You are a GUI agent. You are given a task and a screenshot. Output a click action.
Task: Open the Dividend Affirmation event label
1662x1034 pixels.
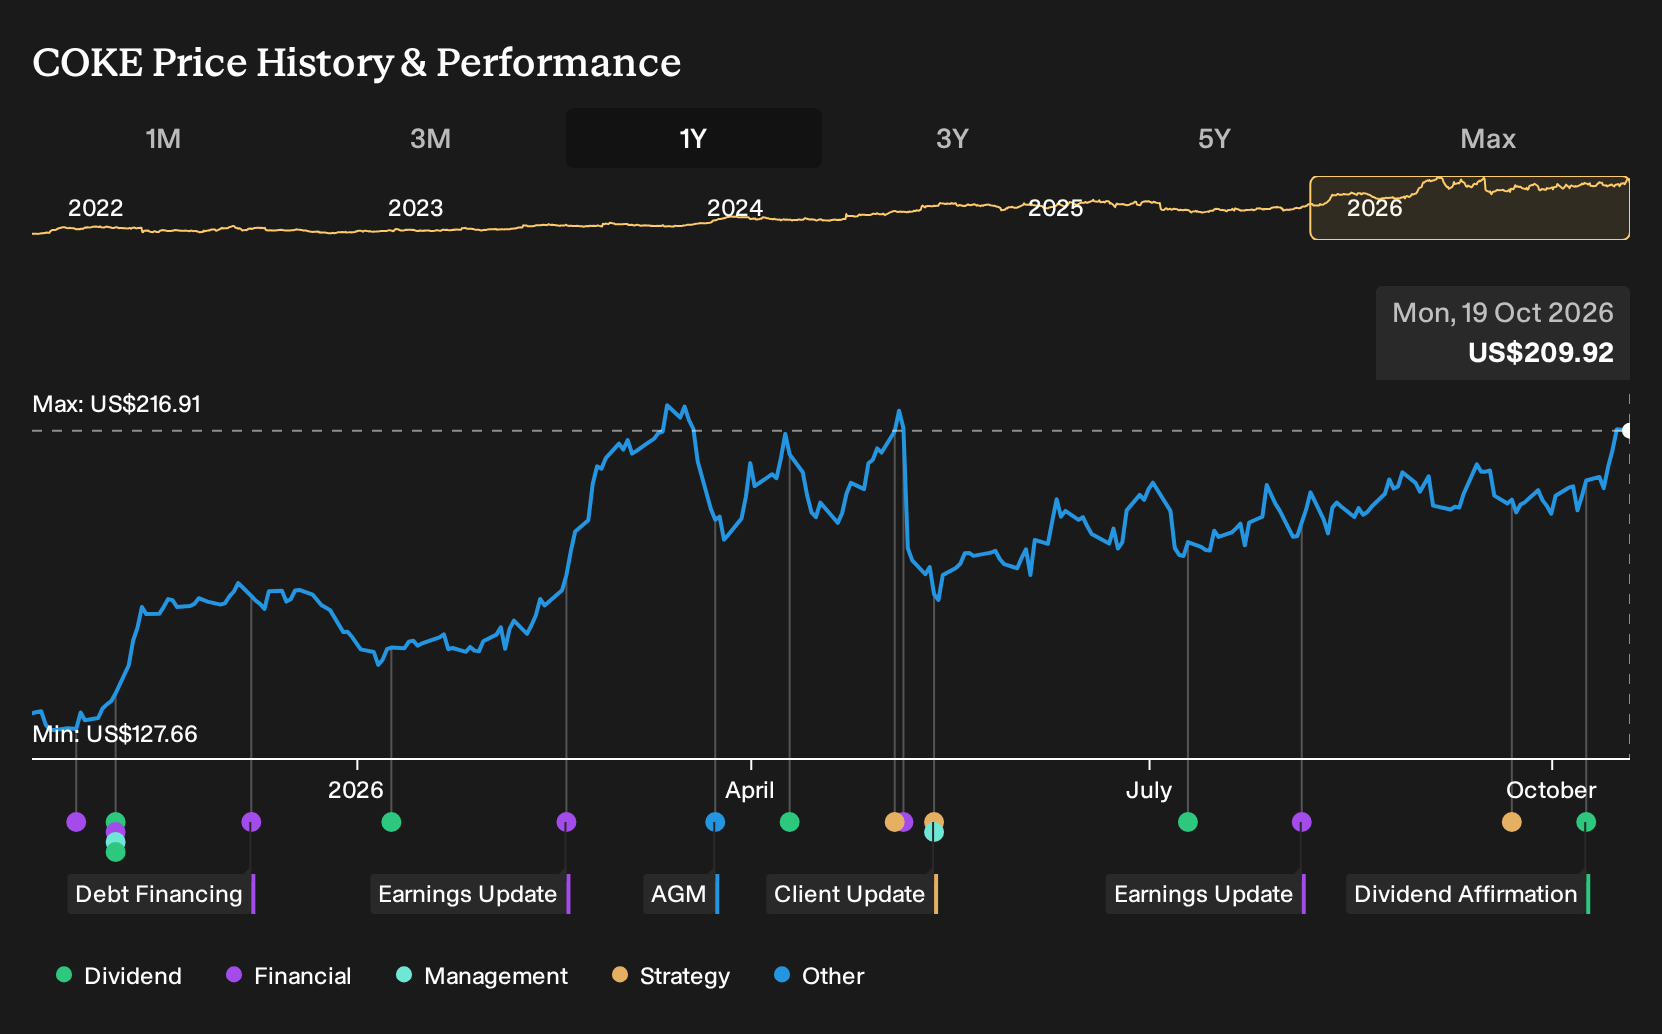1468,894
